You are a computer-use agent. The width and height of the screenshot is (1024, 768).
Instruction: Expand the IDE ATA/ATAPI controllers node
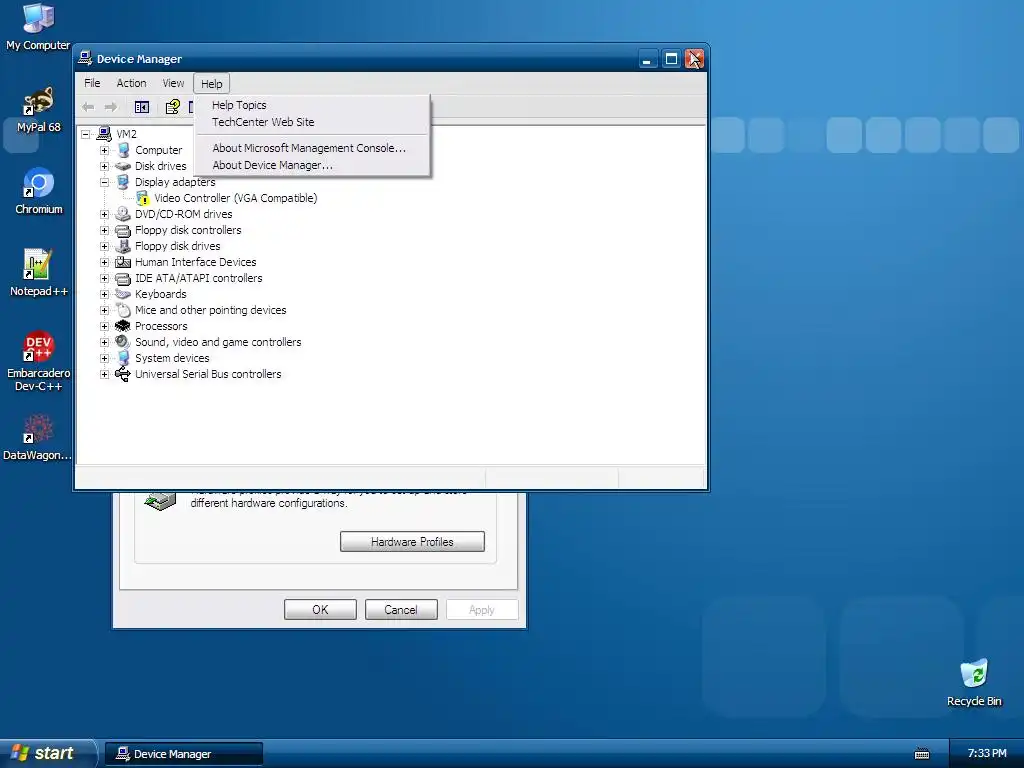[x=104, y=278]
